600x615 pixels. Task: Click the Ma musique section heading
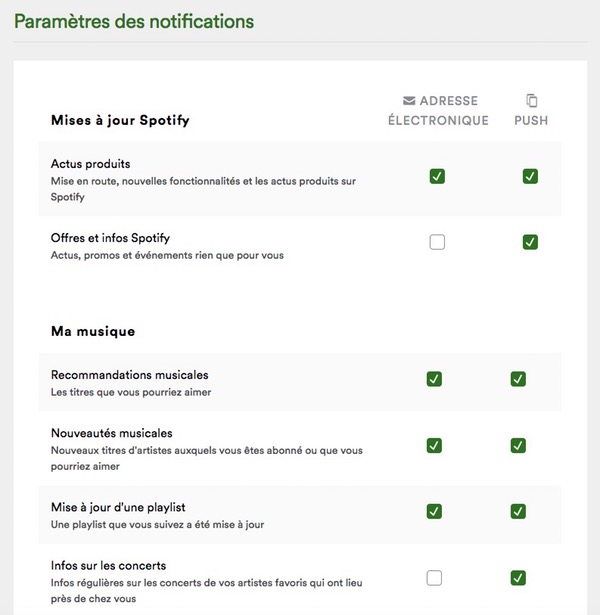(93, 331)
